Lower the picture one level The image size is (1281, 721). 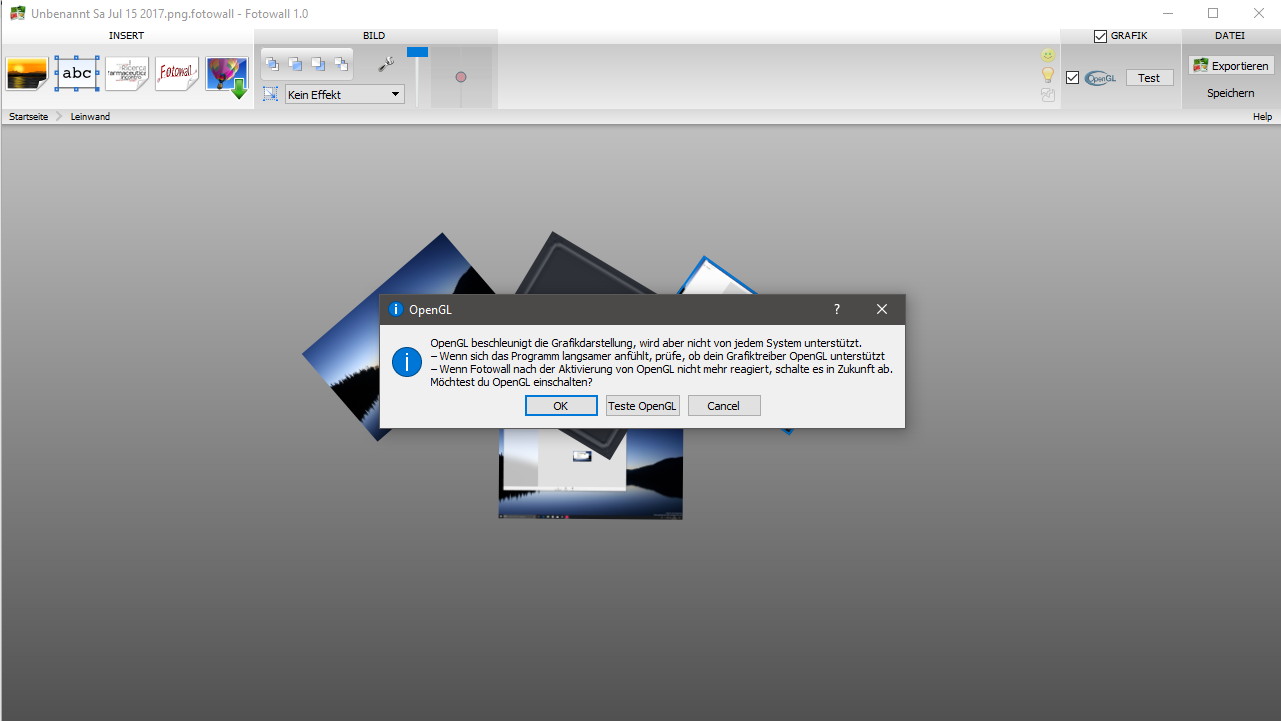(x=318, y=64)
